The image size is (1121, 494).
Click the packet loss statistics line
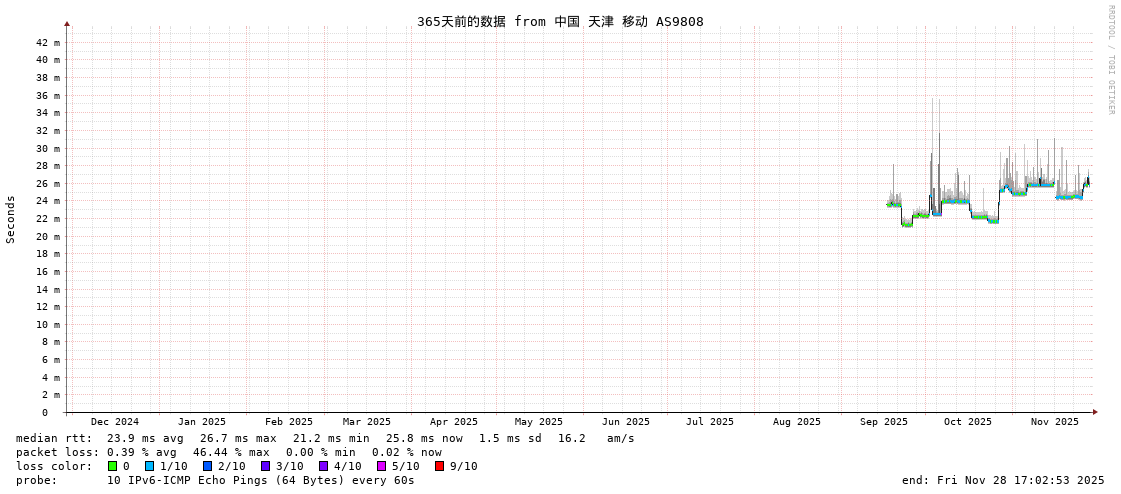pyautogui.click(x=229, y=452)
